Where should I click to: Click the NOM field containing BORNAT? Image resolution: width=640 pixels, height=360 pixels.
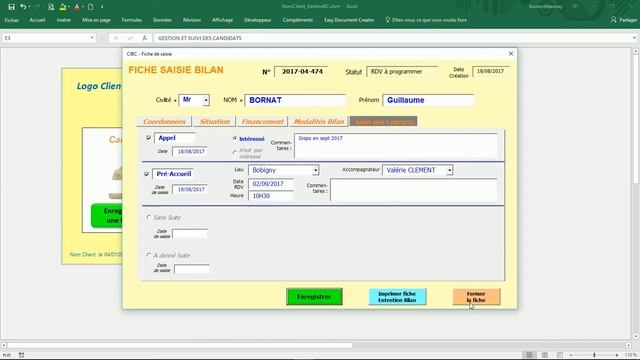coord(295,100)
